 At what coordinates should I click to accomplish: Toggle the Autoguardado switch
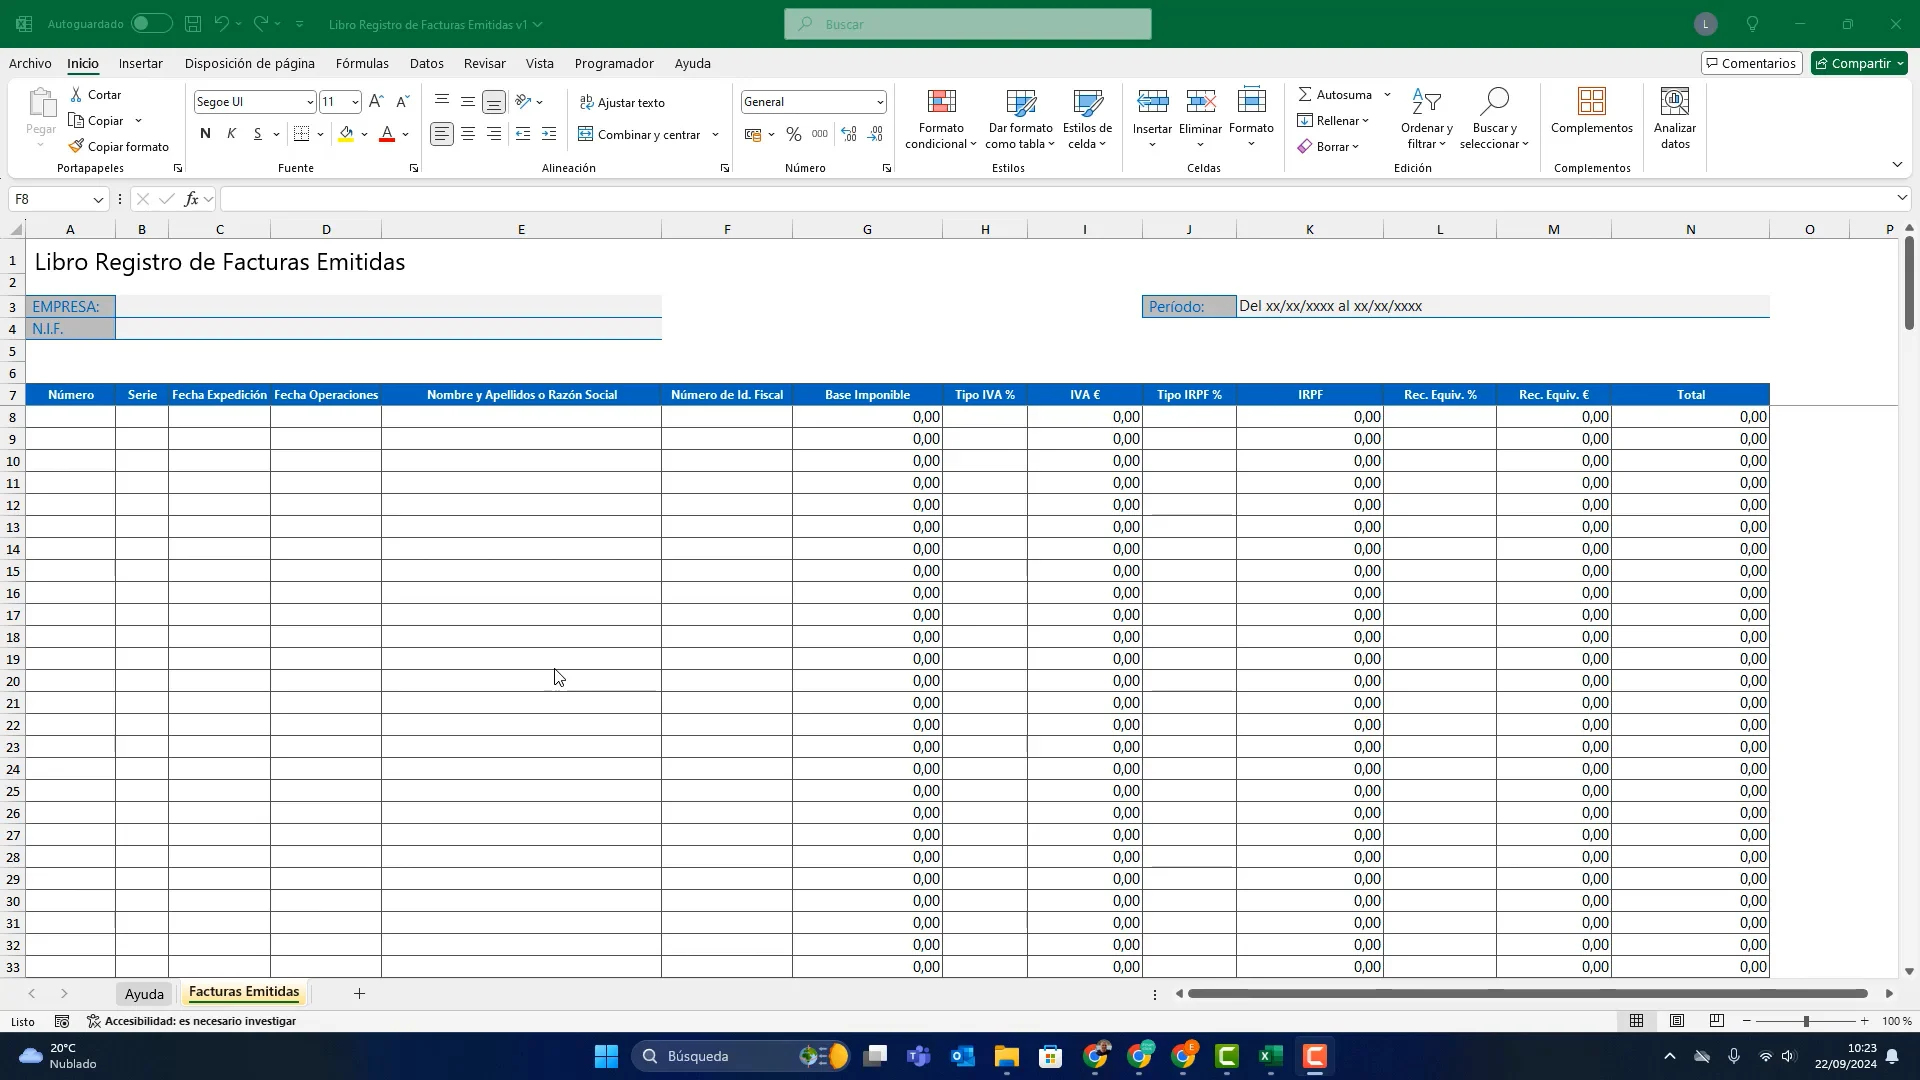point(151,24)
